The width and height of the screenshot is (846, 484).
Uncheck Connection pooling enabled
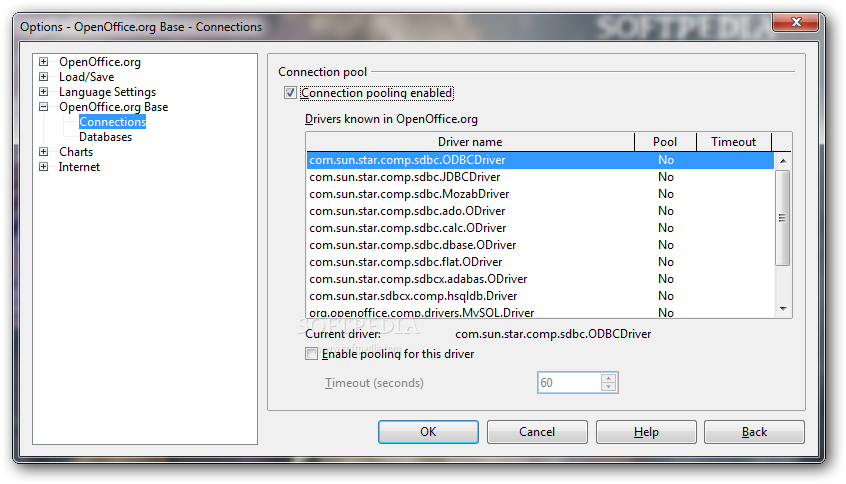pyautogui.click(x=290, y=93)
